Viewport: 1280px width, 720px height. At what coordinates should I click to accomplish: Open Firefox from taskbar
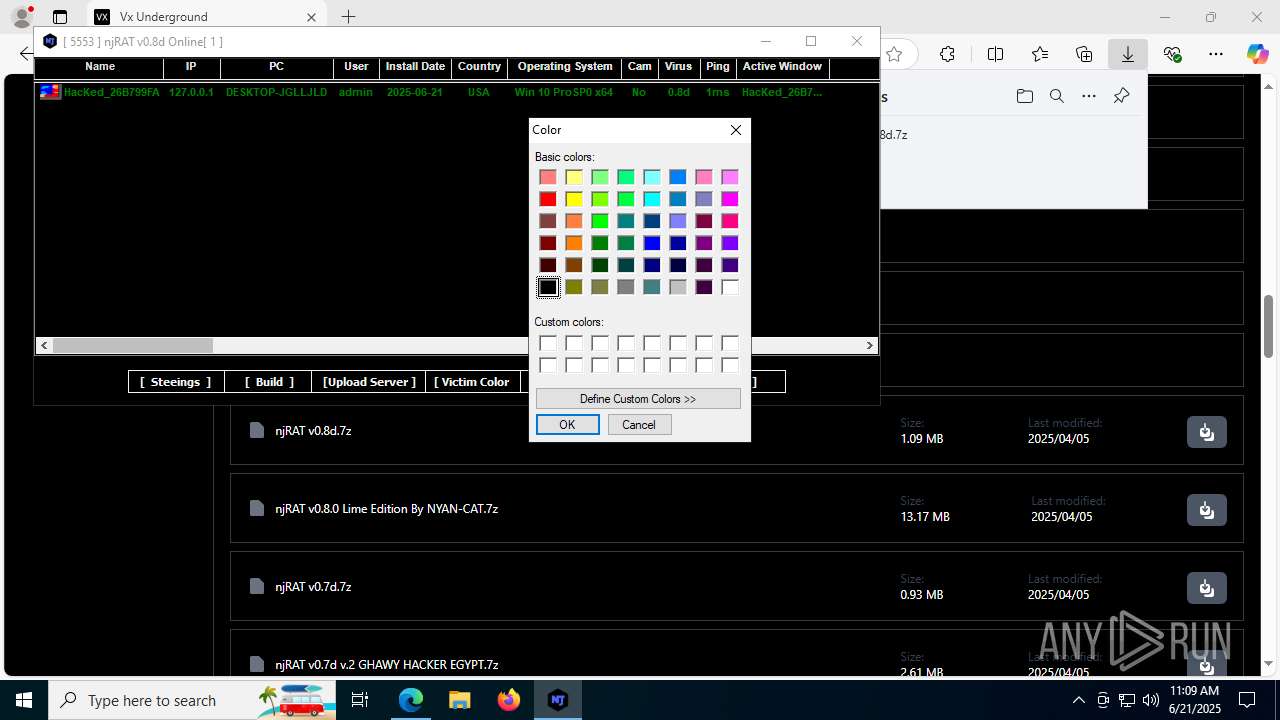(x=509, y=700)
